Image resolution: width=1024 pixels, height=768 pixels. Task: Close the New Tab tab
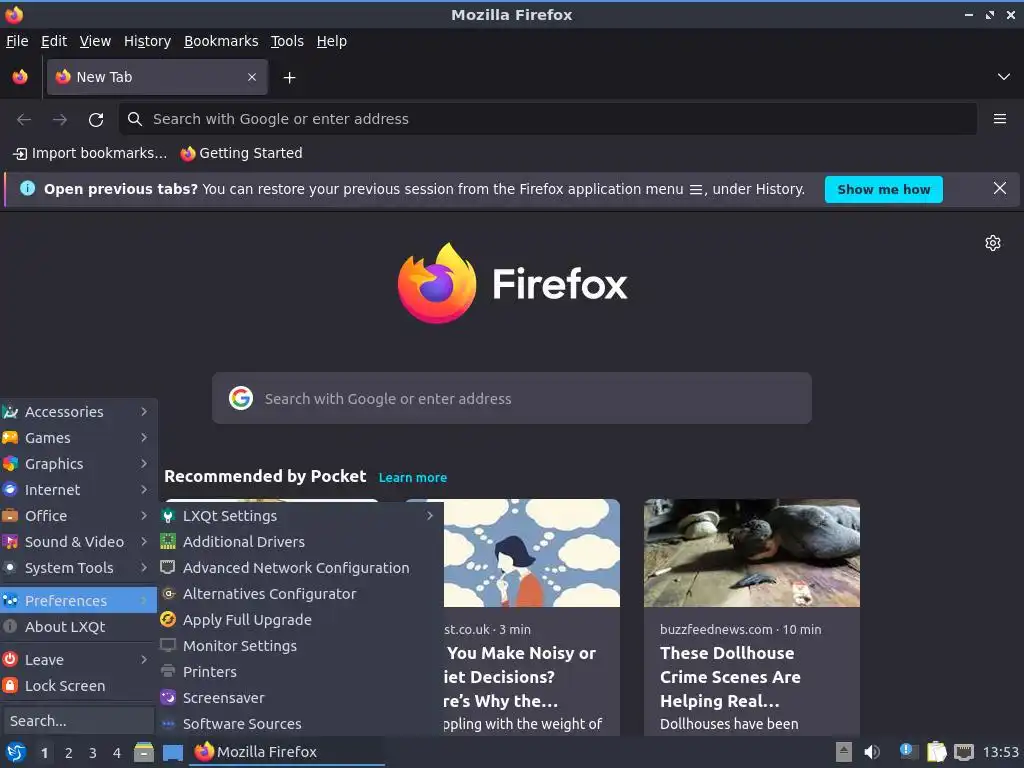(x=252, y=77)
